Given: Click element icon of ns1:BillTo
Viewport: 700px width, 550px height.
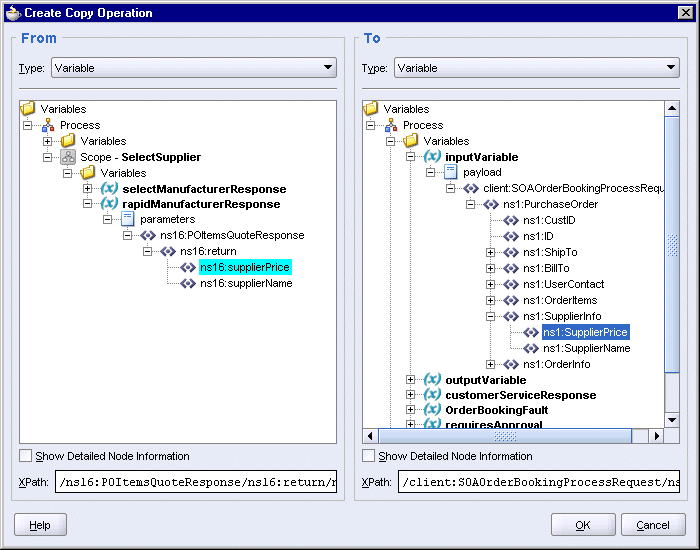Looking at the screenshot, I should click(x=511, y=268).
